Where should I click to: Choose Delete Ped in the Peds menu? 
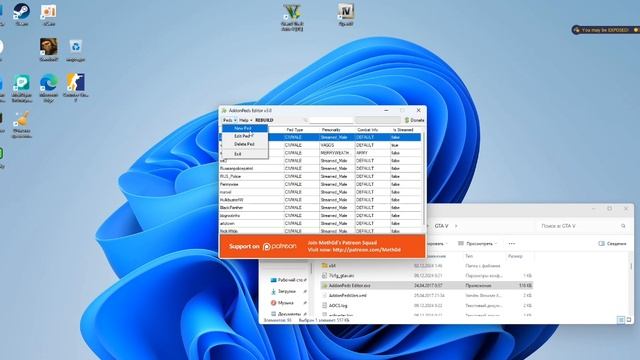(x=244, y=144)
